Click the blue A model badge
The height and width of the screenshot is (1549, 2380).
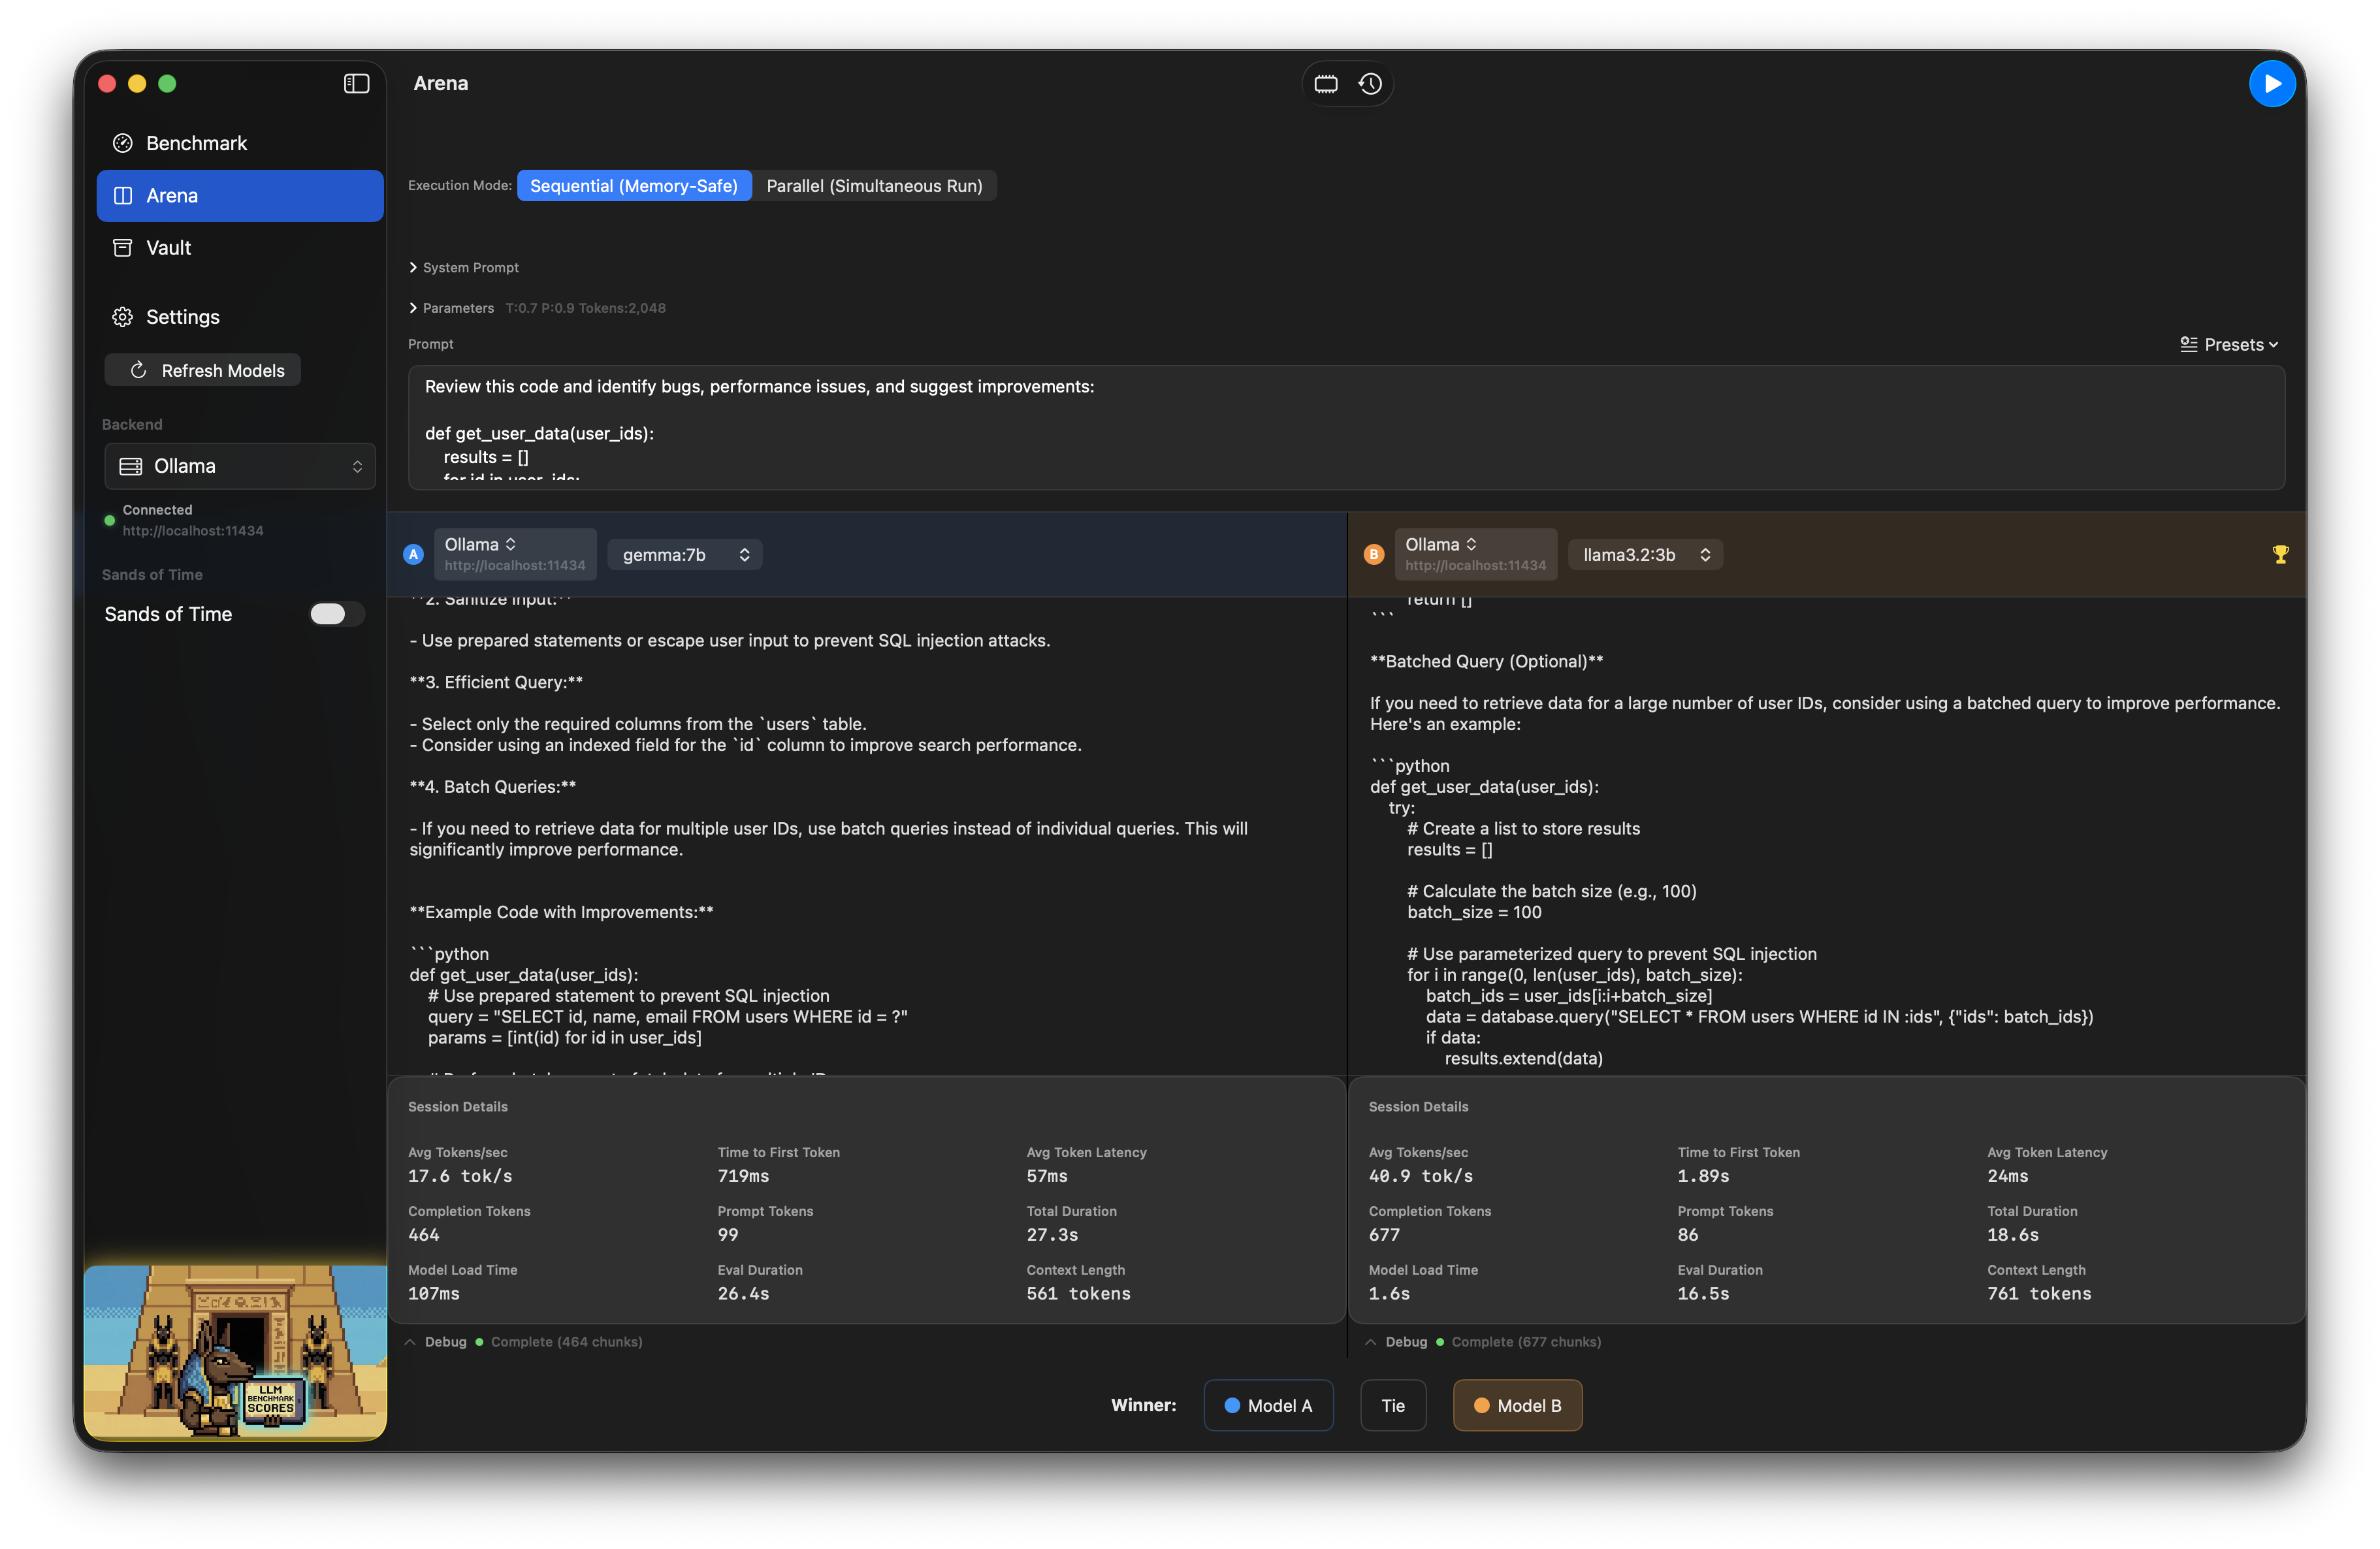pos(413,554)
